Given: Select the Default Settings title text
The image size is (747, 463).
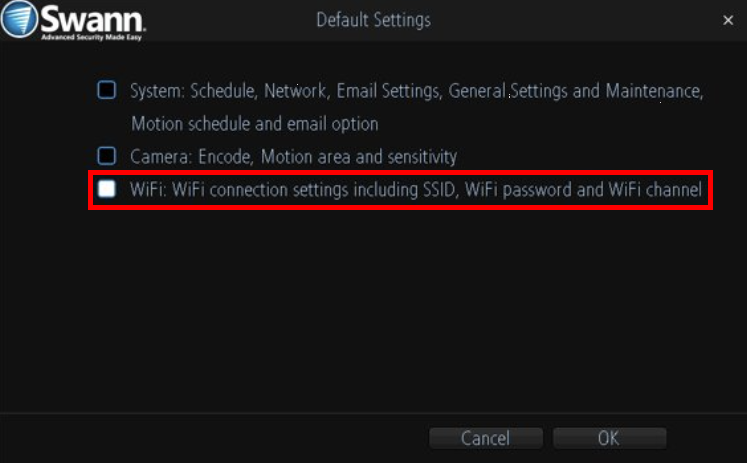Looking at the screenshot, I should (374, 20).
